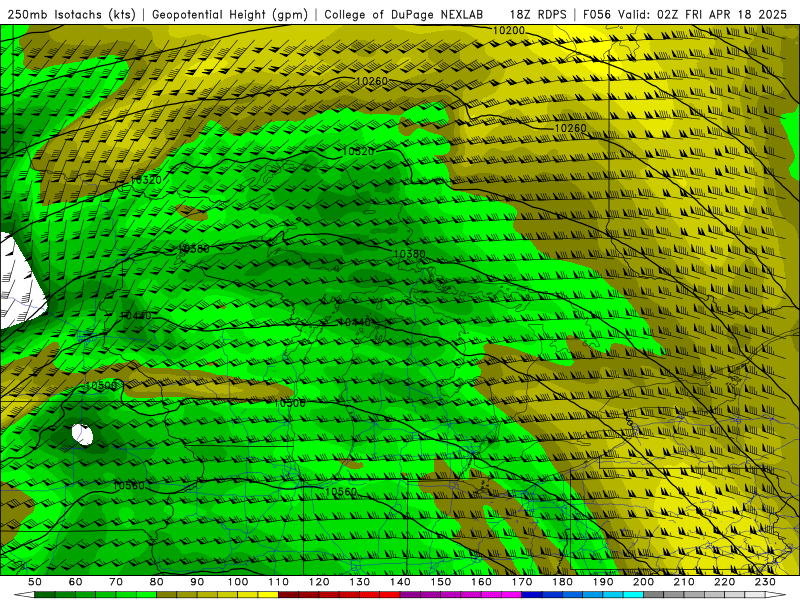Click the color scale value 70

[116, 582]
